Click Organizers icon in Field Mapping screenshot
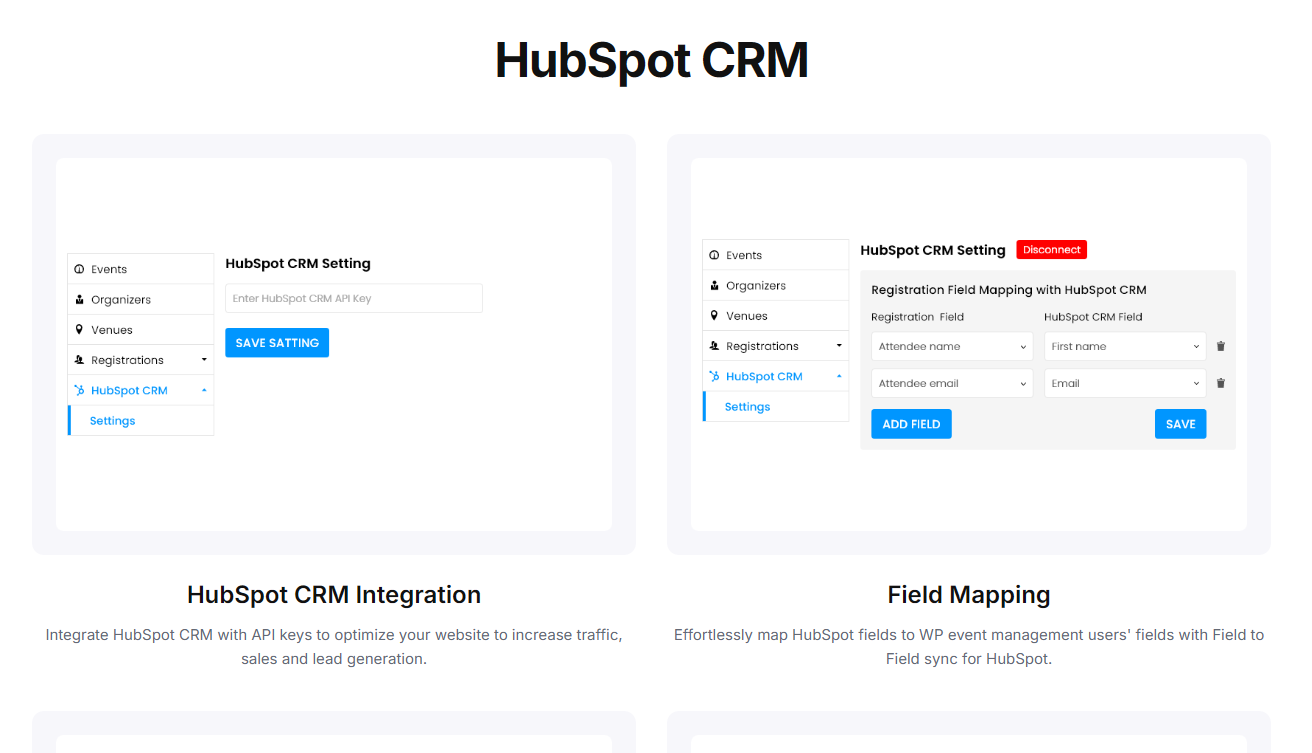The image size is (1312, 753). click(714, 285)
